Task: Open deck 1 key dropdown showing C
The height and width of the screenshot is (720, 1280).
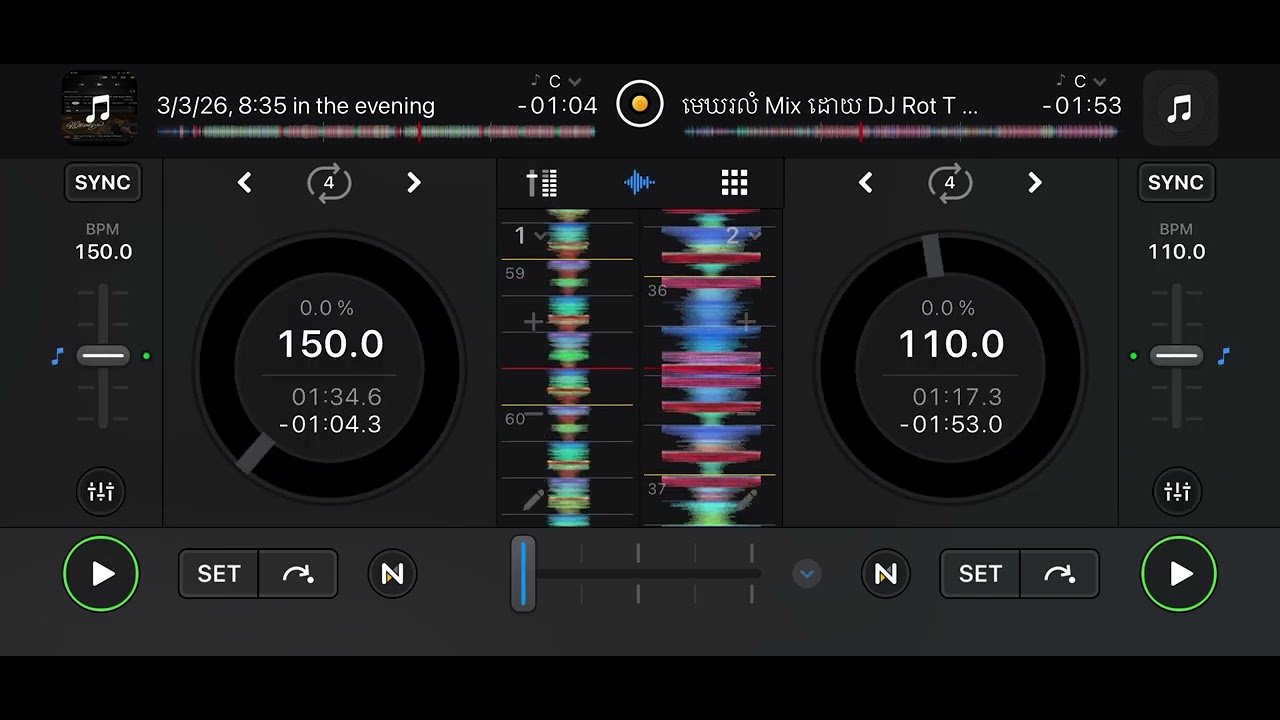Action: (558, 82)
